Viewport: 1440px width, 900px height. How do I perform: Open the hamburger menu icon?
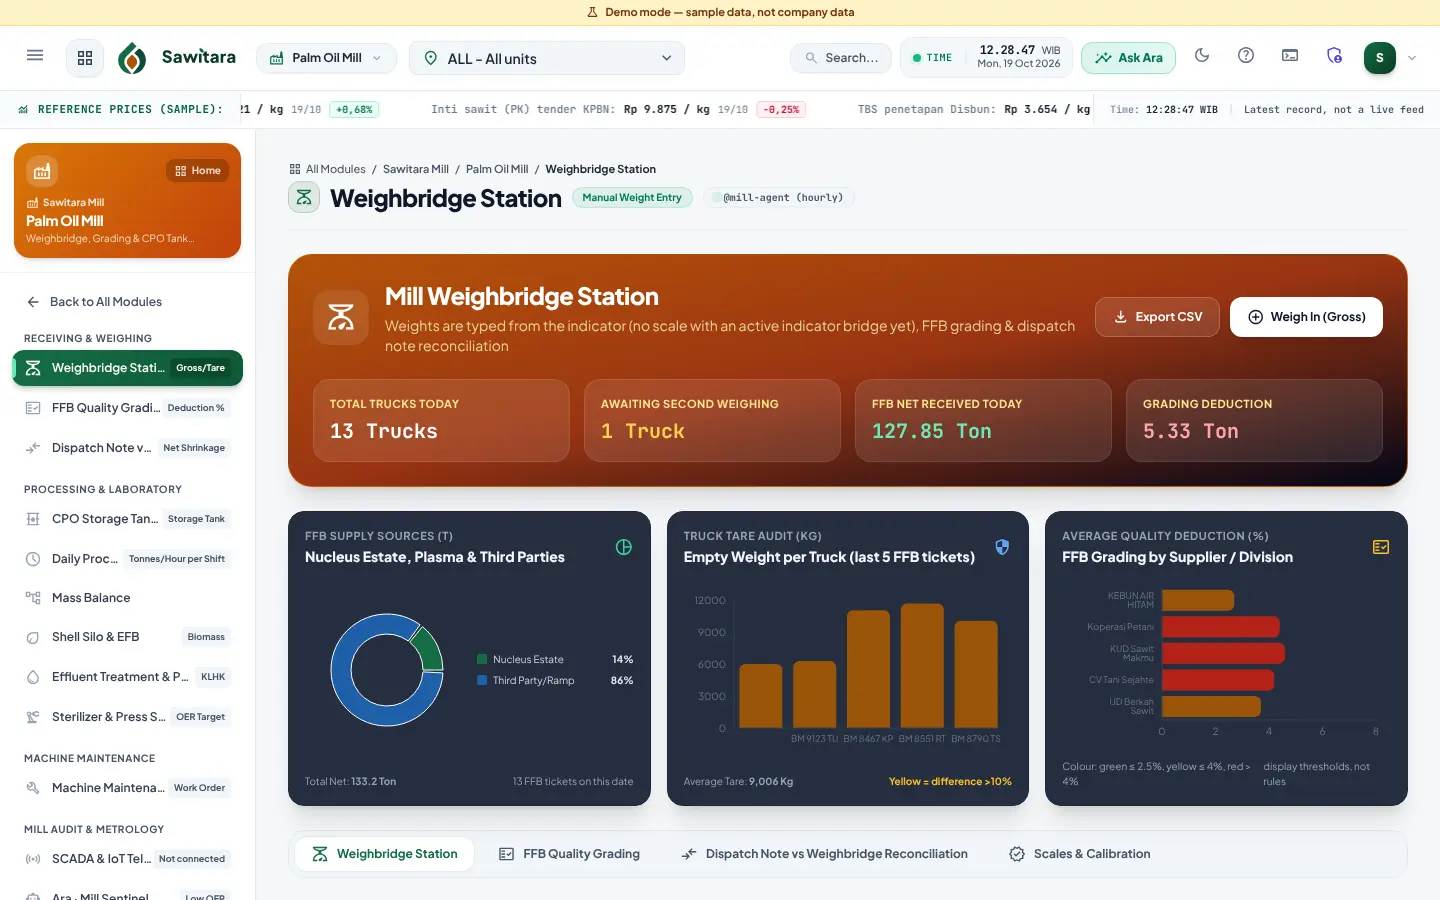pyautogui.click(x=35, y=56)
